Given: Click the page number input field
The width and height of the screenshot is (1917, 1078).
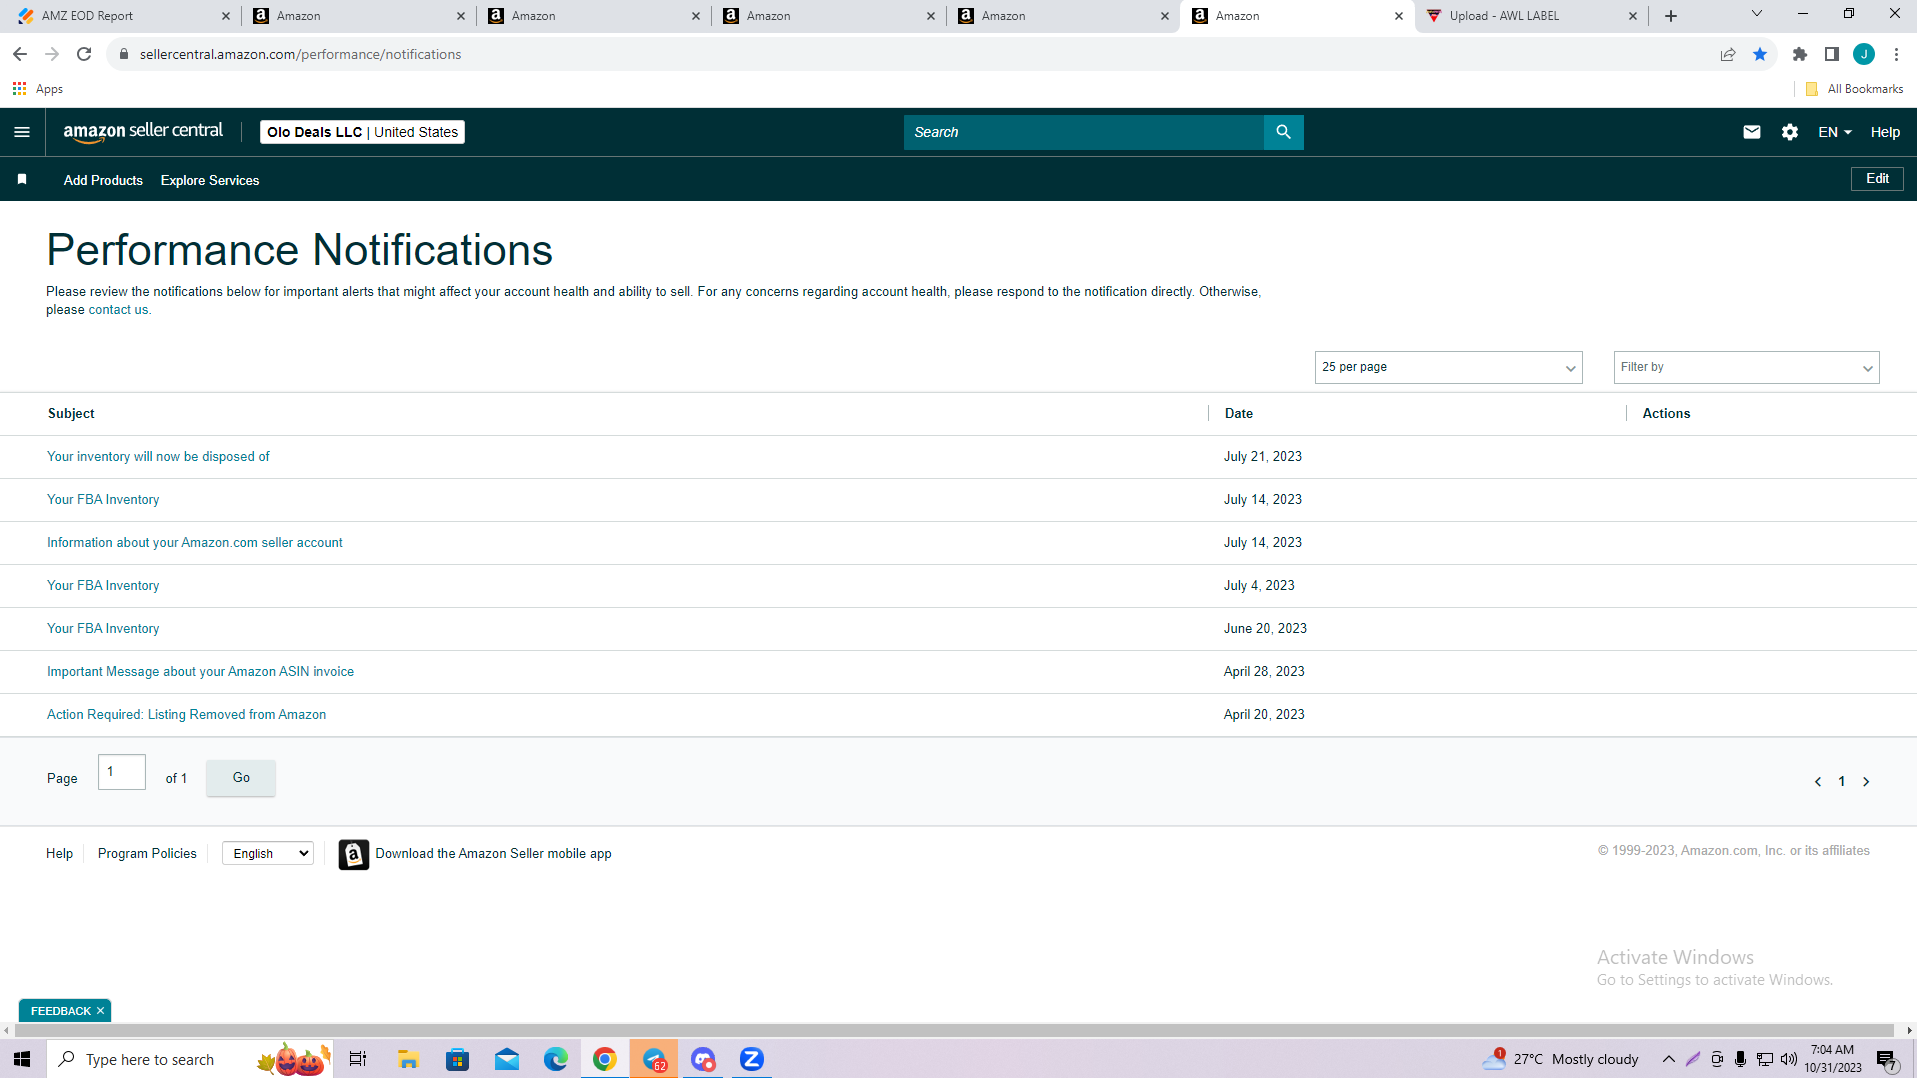Looking at the screenshot, I should tap(122, 772).
